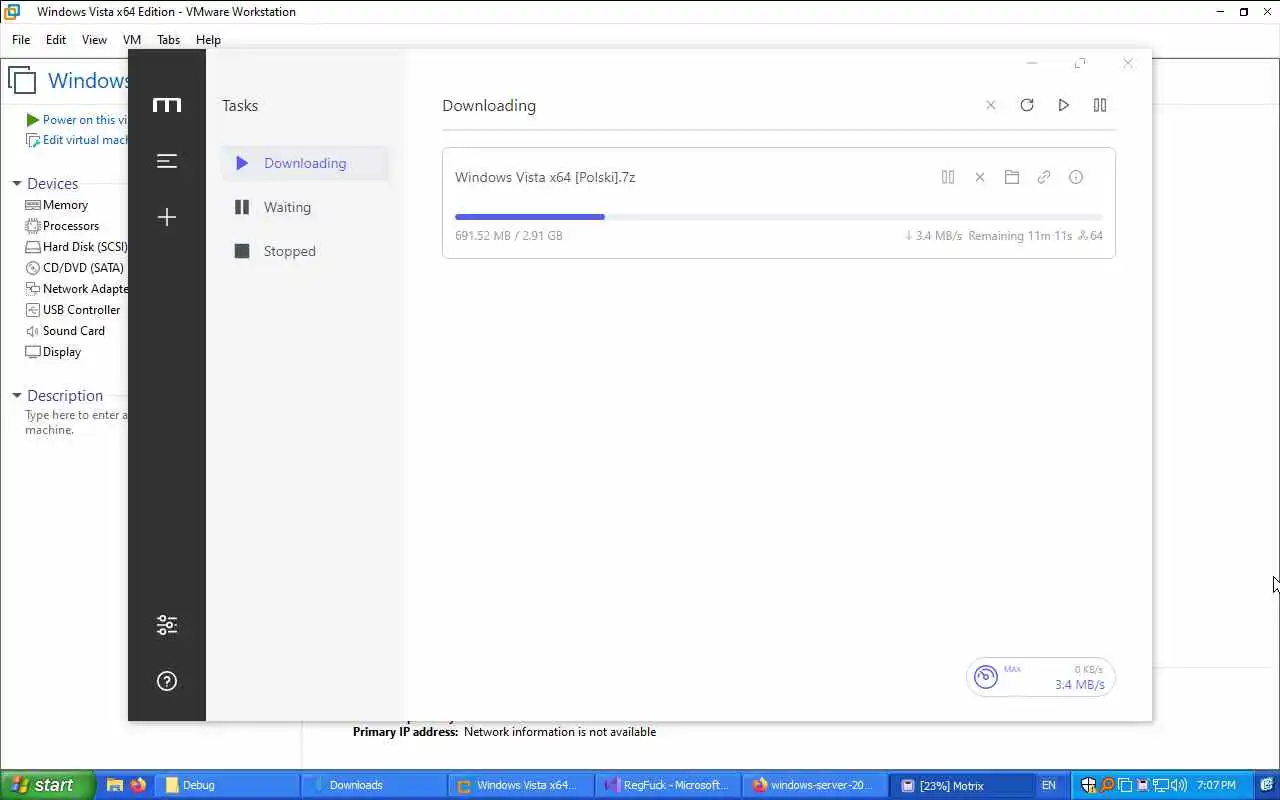Image resolution: width=1280 pixels, height=800 pixels.
Task: Select Display device in VMware
Action: [x=53, y=352]
